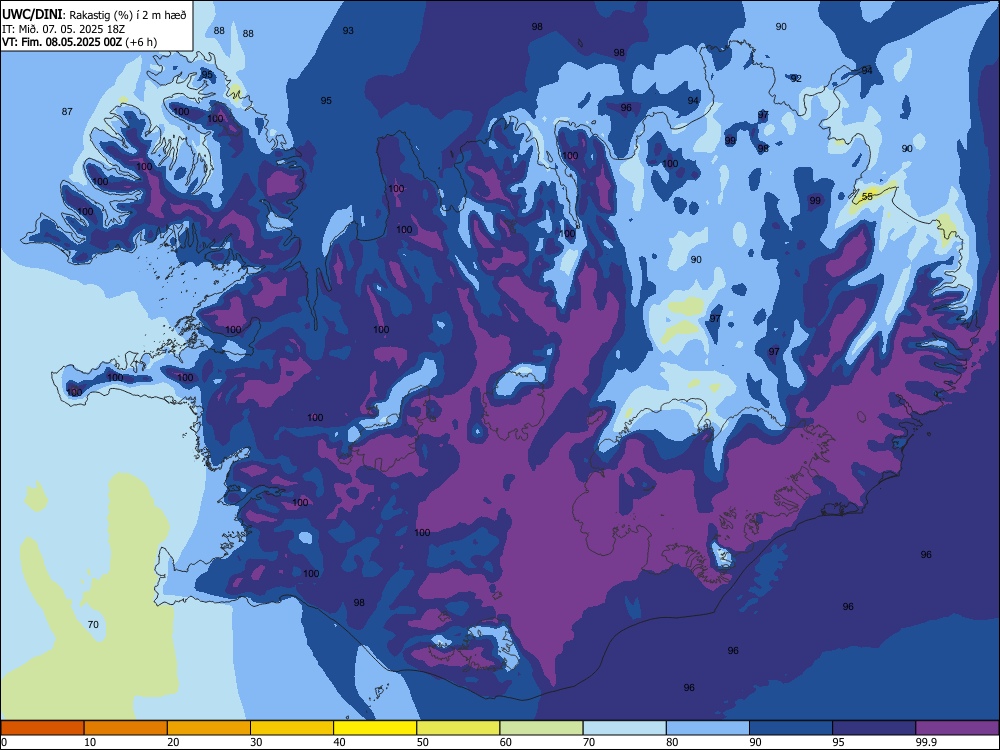Select the 80–90 legend color band
This screenshot has width=1000, height=750.
[x=708, y=728]
